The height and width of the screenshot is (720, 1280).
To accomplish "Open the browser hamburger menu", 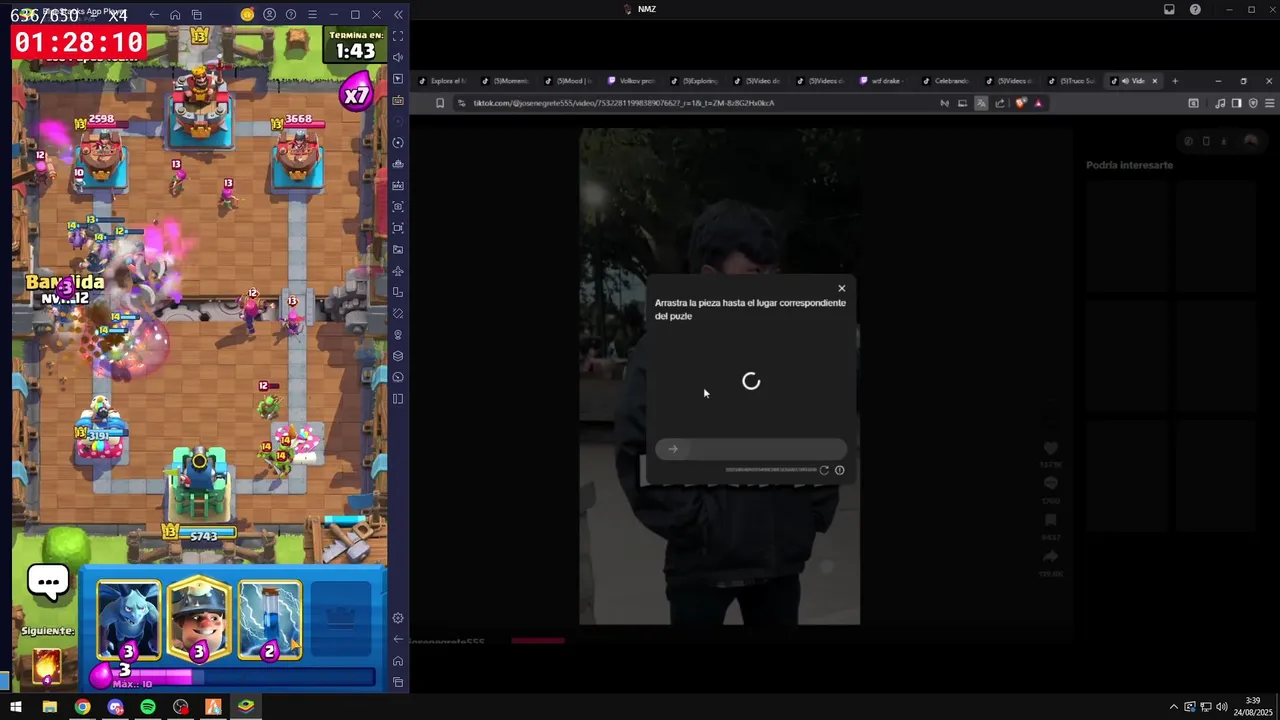I will point(1270,103).
